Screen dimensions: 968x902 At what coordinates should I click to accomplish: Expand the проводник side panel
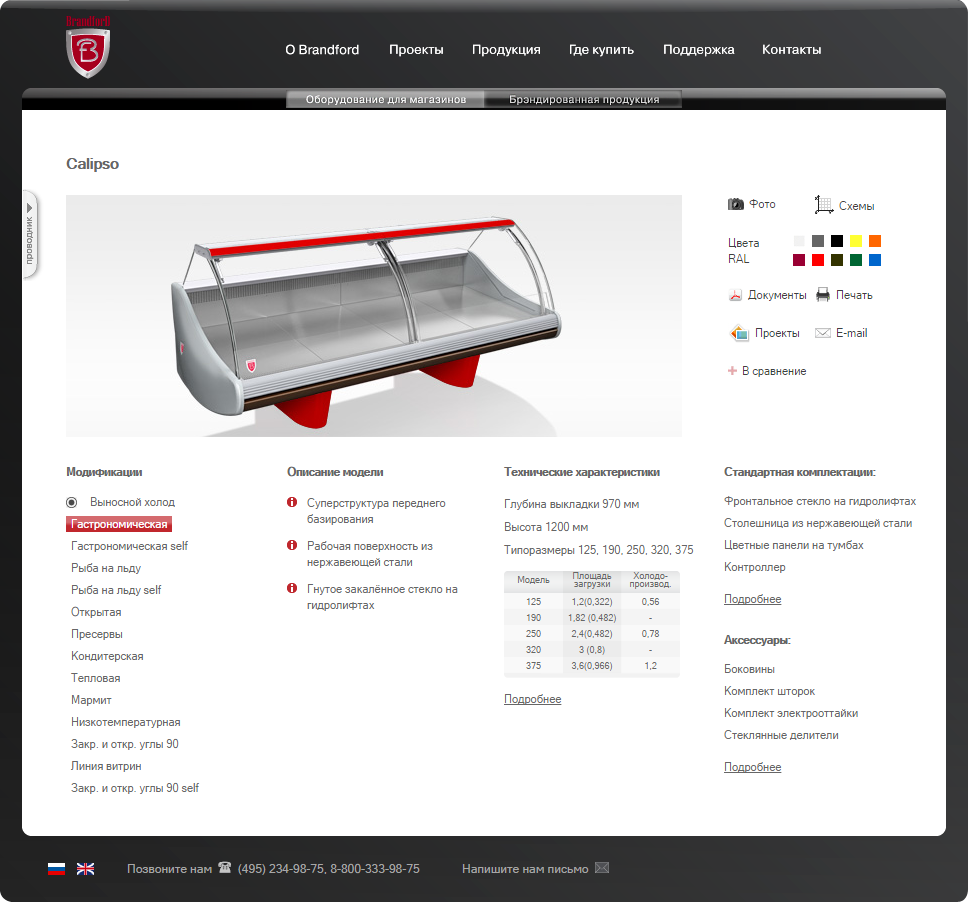(30, 235)
